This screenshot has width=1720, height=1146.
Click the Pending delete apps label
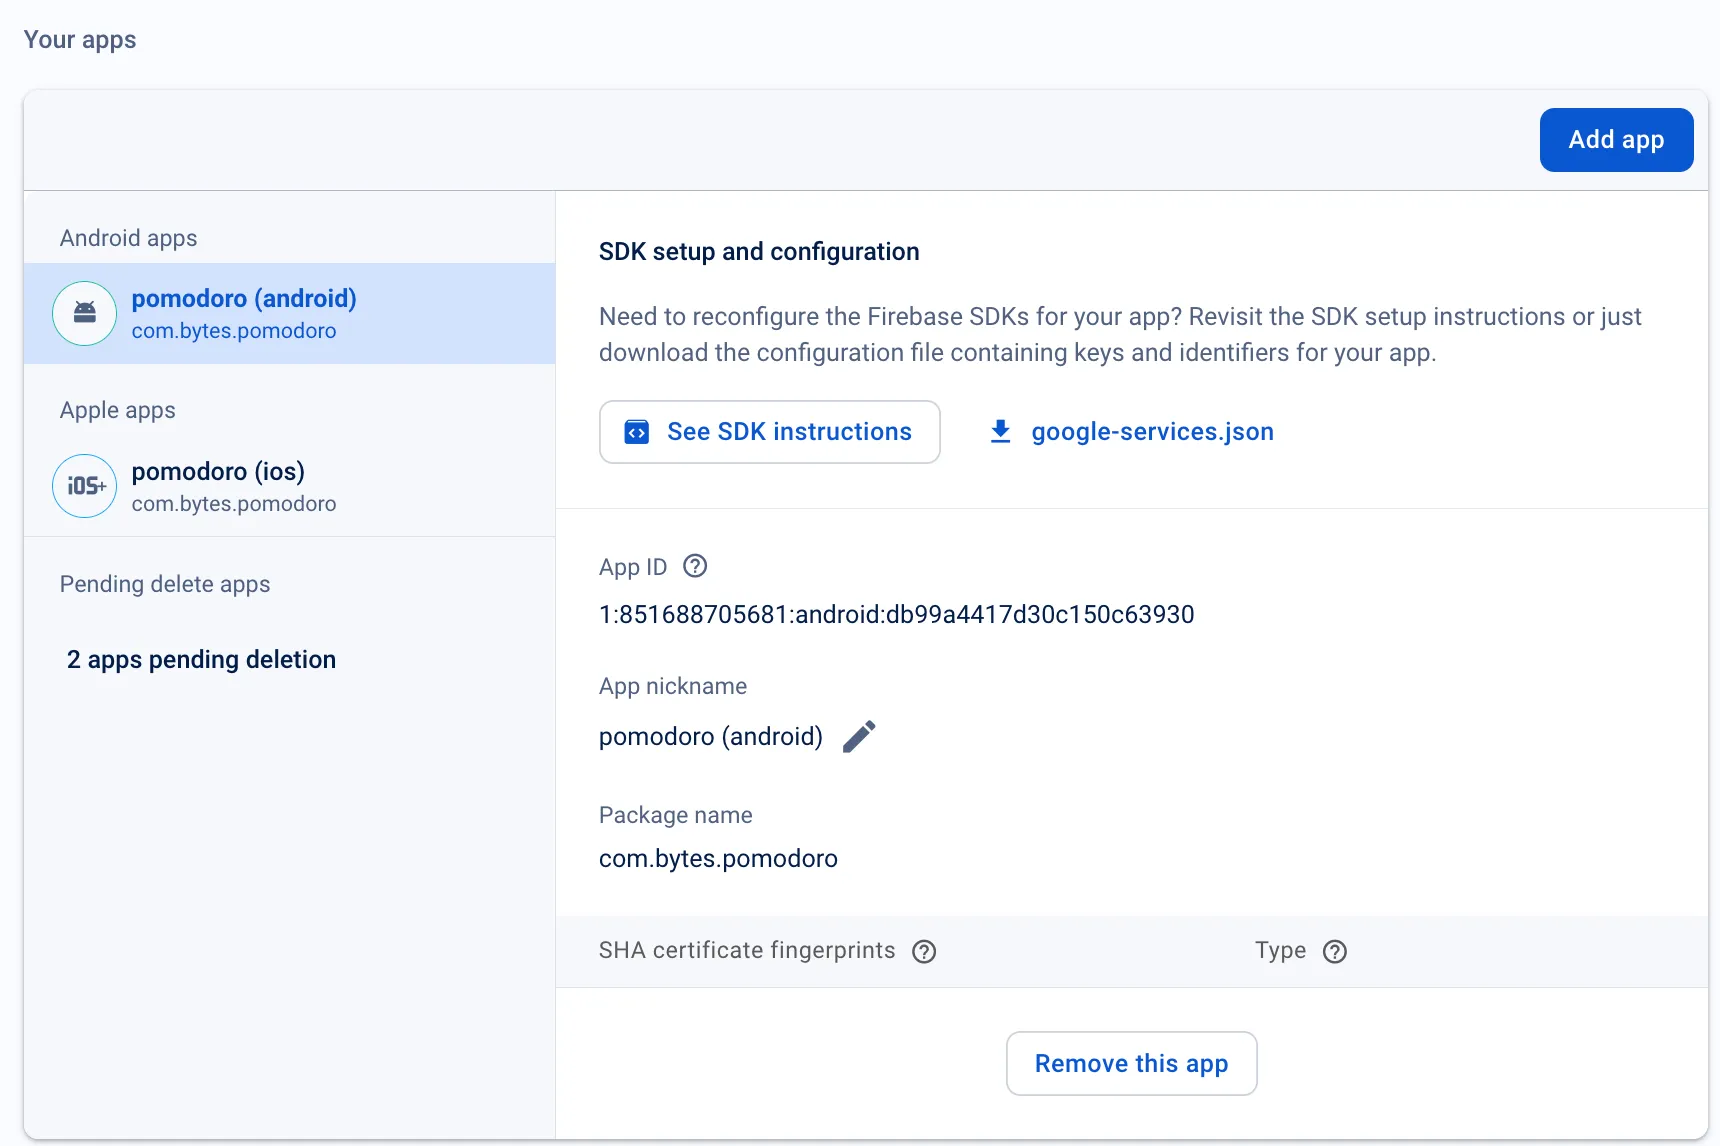pos(165,584)
